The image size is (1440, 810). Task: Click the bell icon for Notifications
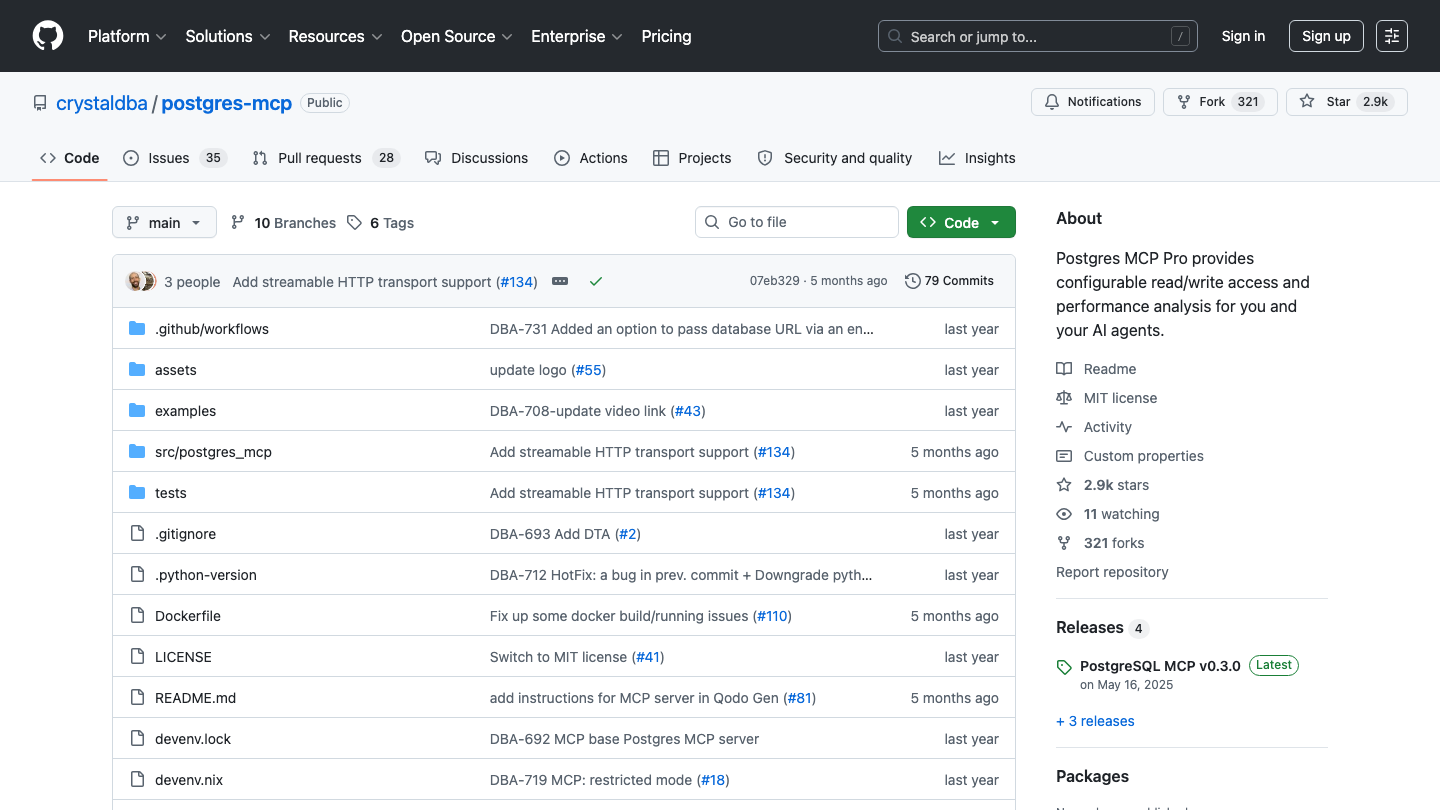point(1052,102)
